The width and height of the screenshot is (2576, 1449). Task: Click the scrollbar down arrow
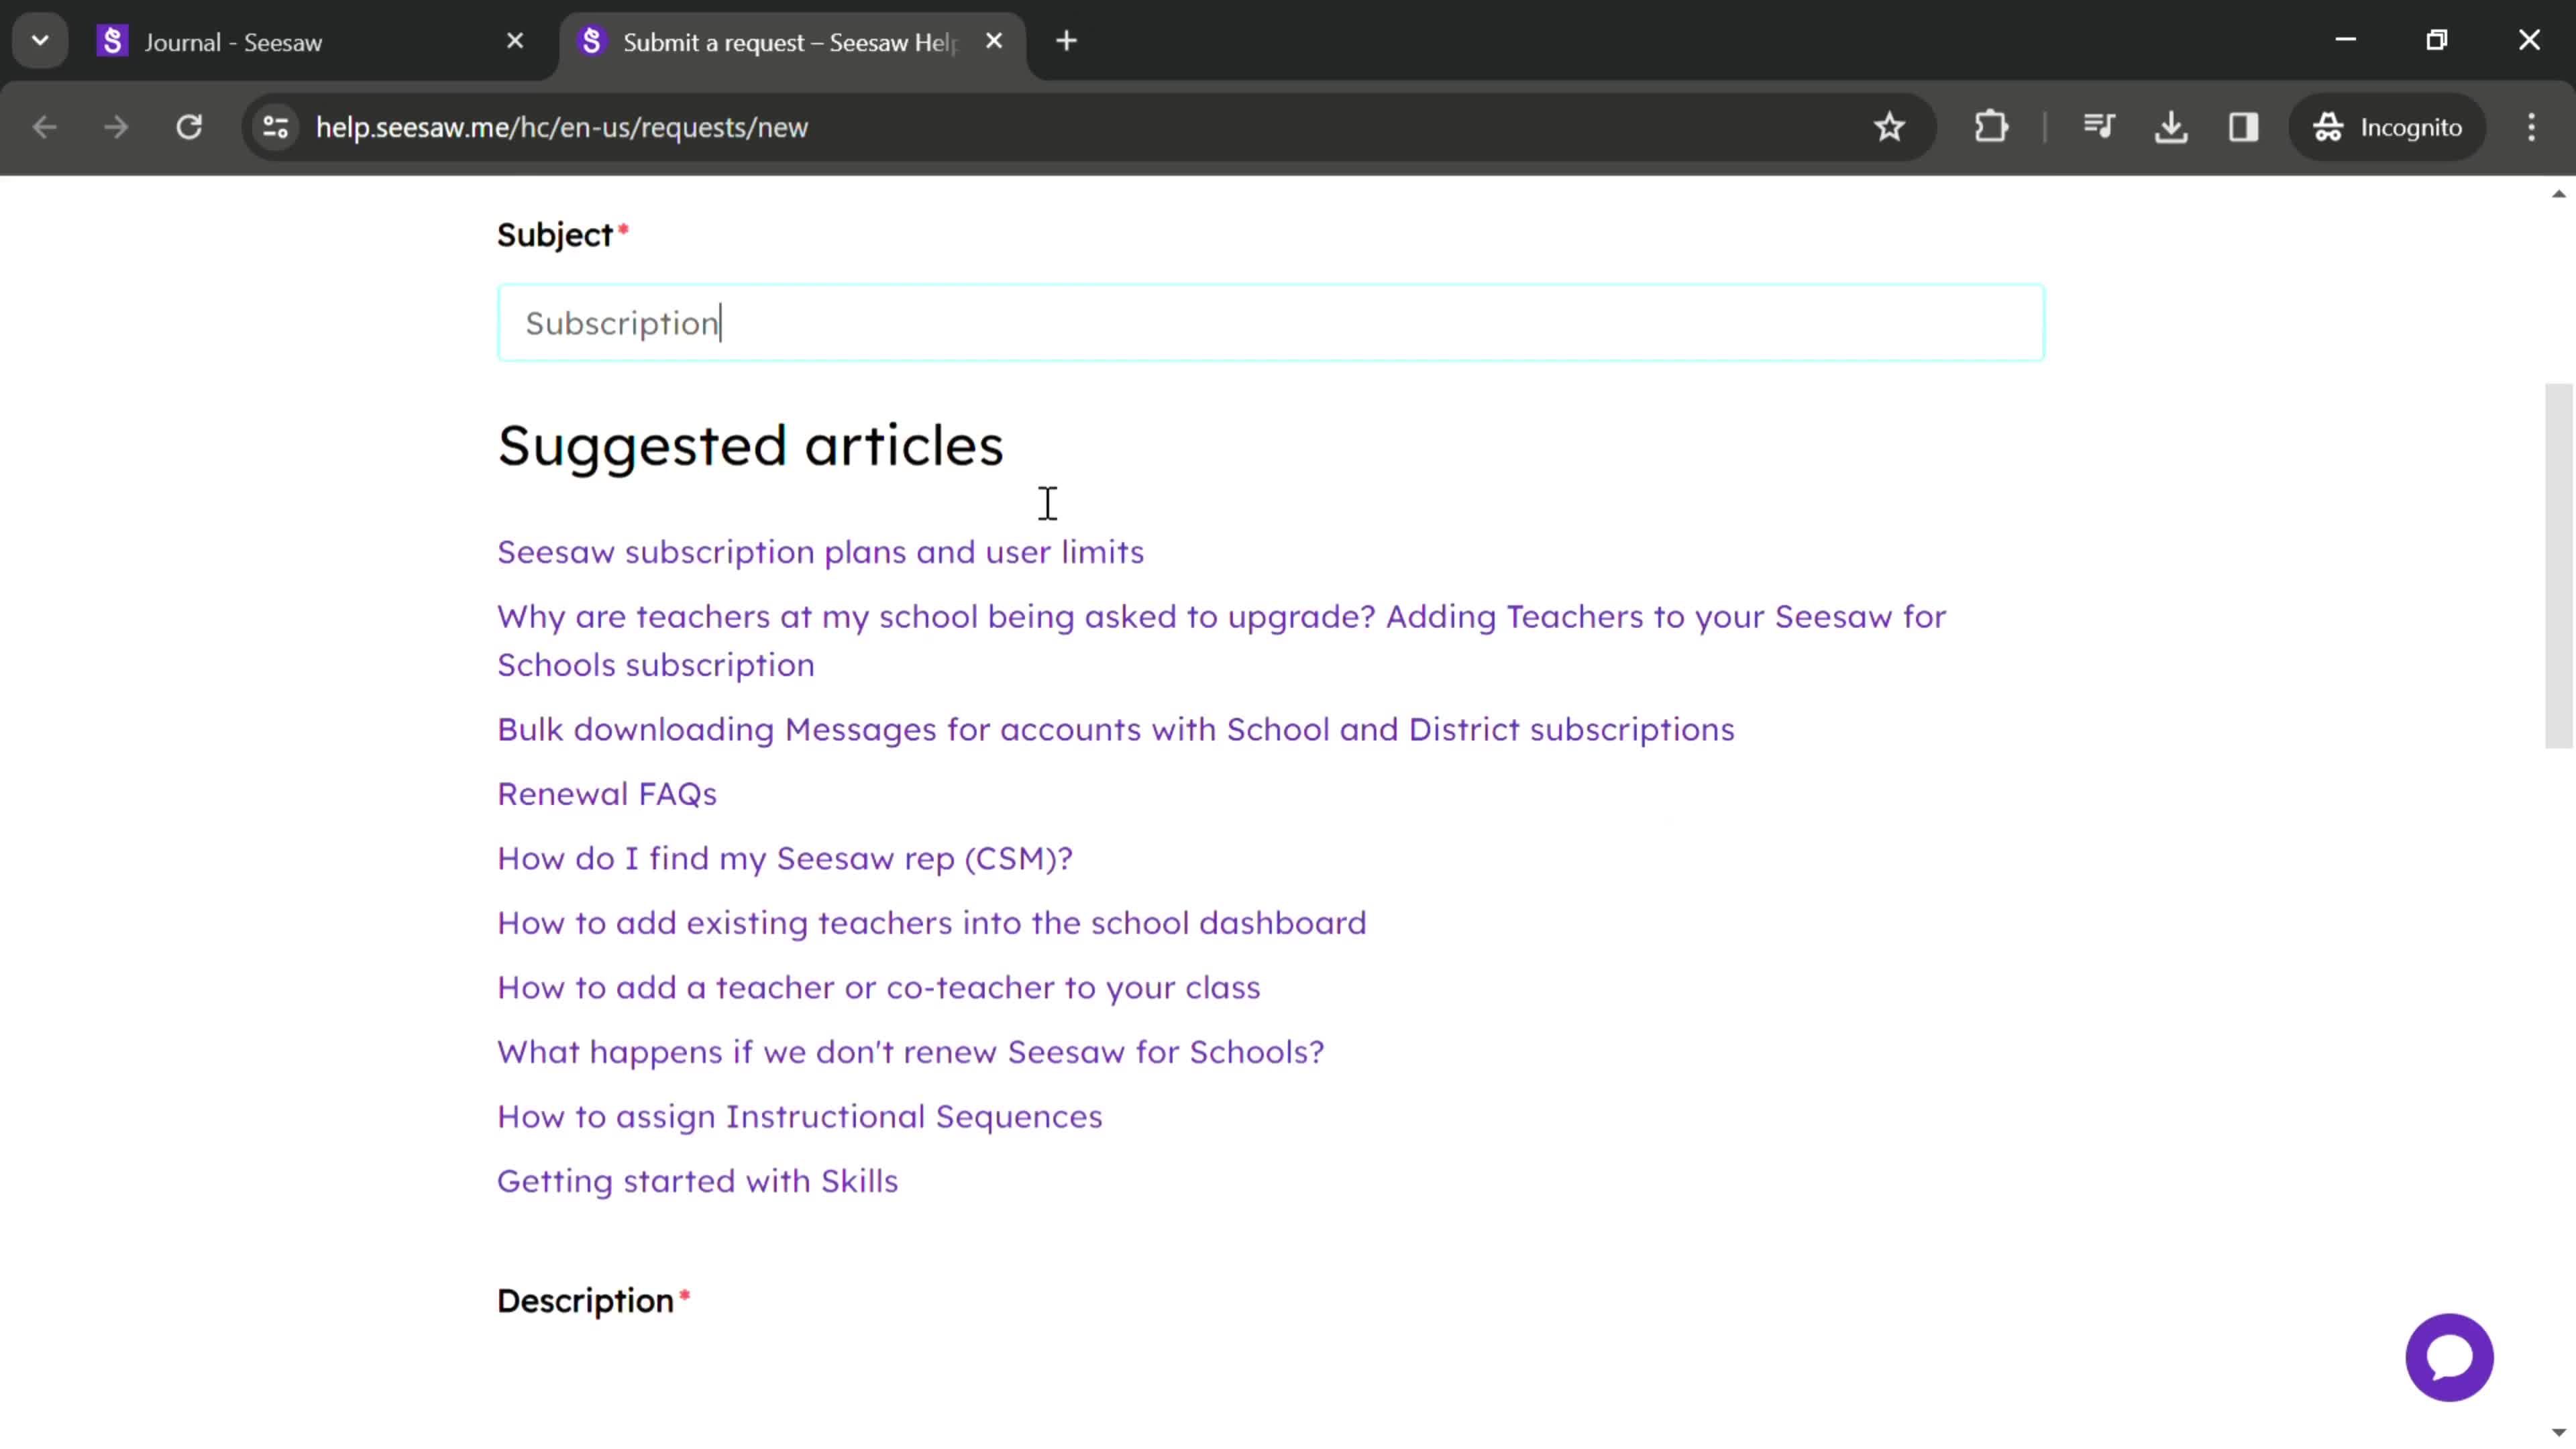click(x=2558, y=1432)
